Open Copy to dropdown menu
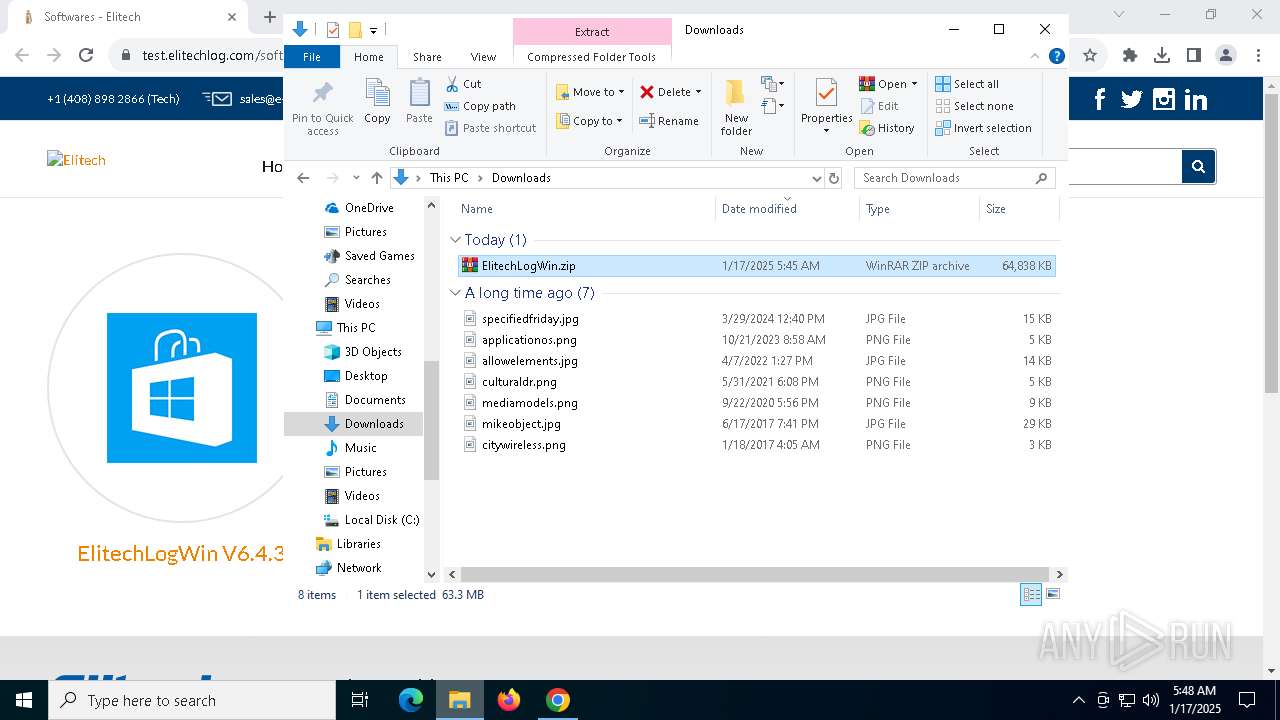The height and width of the screenshot is (720, 1280). pos(589,121)
